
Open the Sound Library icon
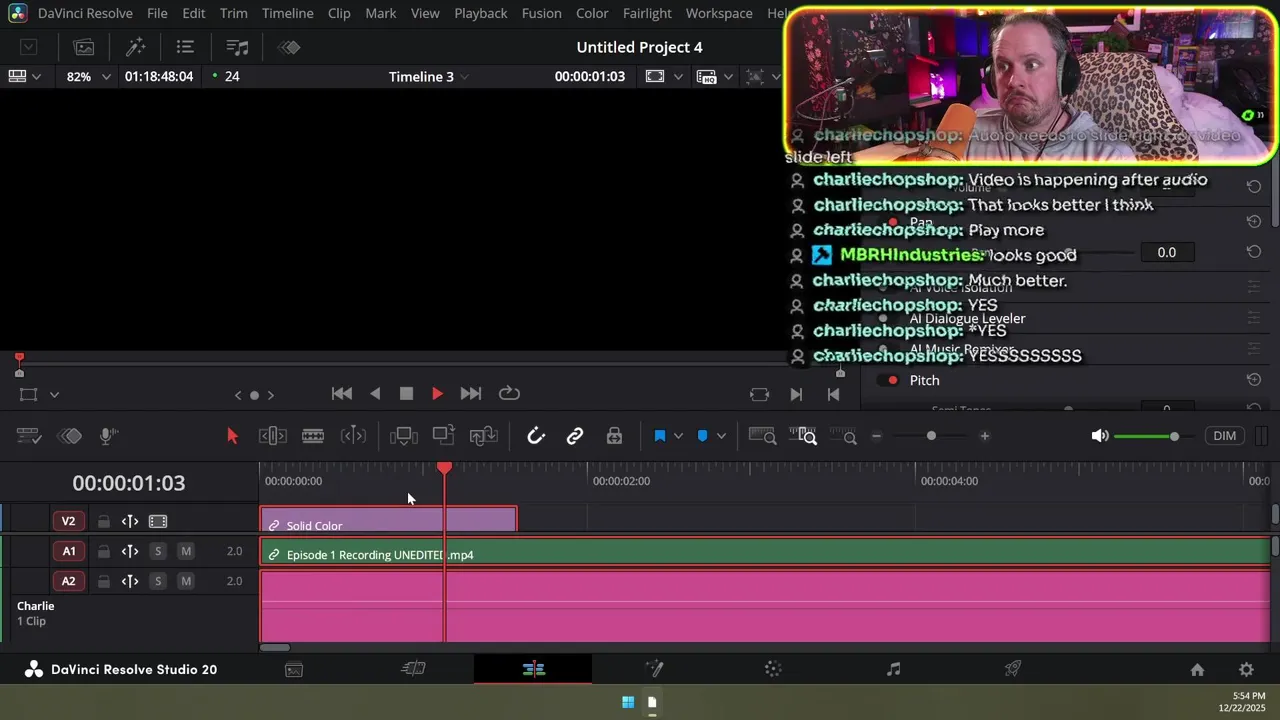237,47
